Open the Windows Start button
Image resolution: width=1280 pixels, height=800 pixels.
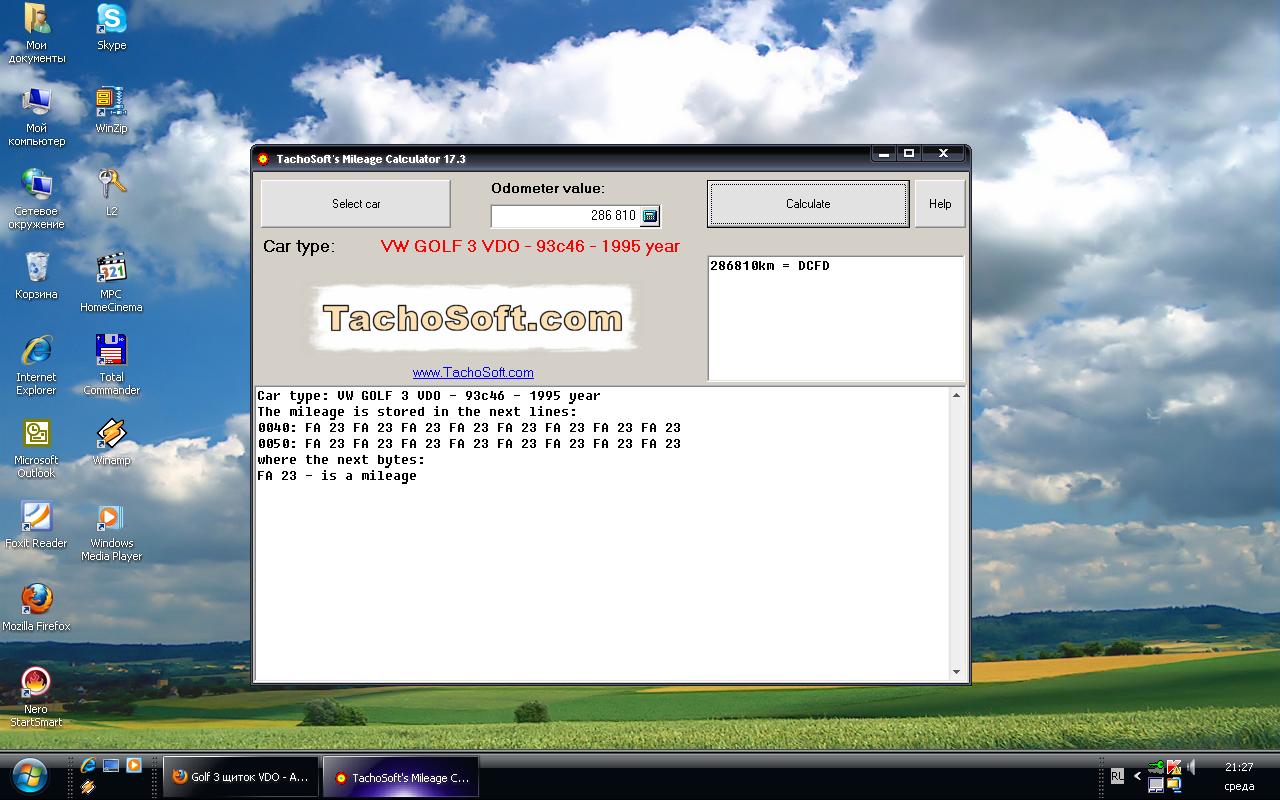(29, 776)
